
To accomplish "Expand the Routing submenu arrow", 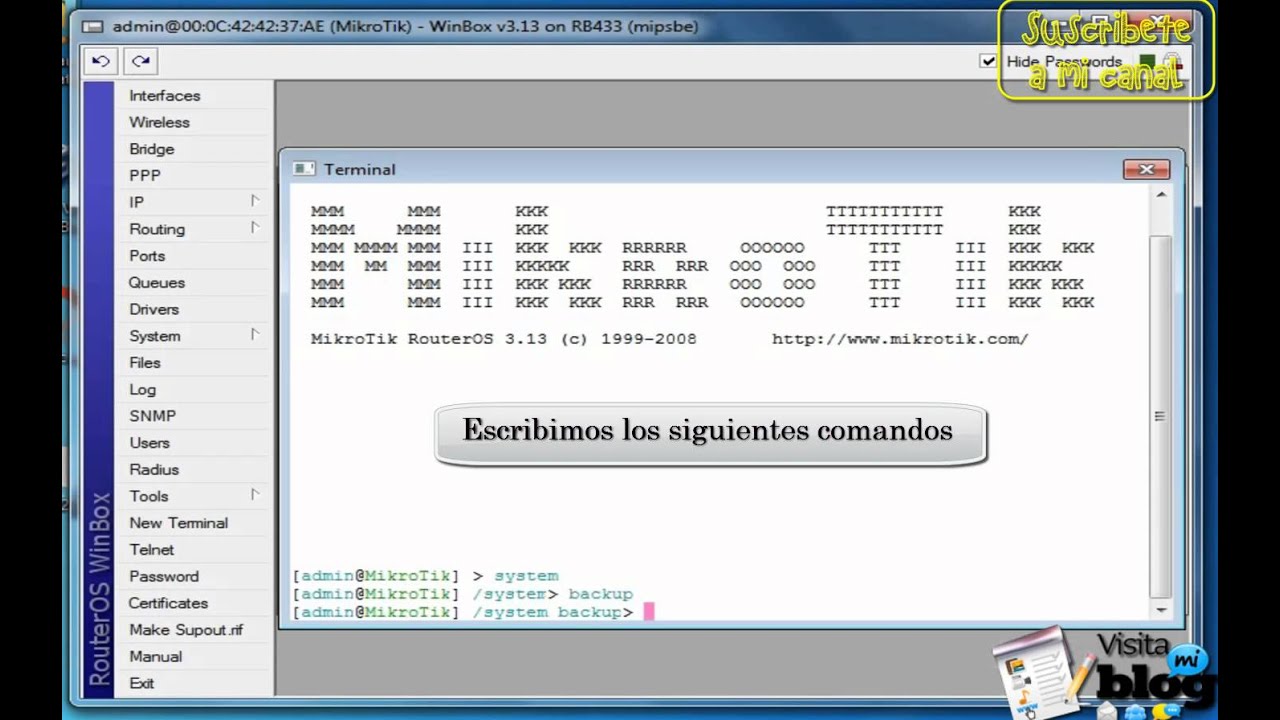I will point(255,228).
